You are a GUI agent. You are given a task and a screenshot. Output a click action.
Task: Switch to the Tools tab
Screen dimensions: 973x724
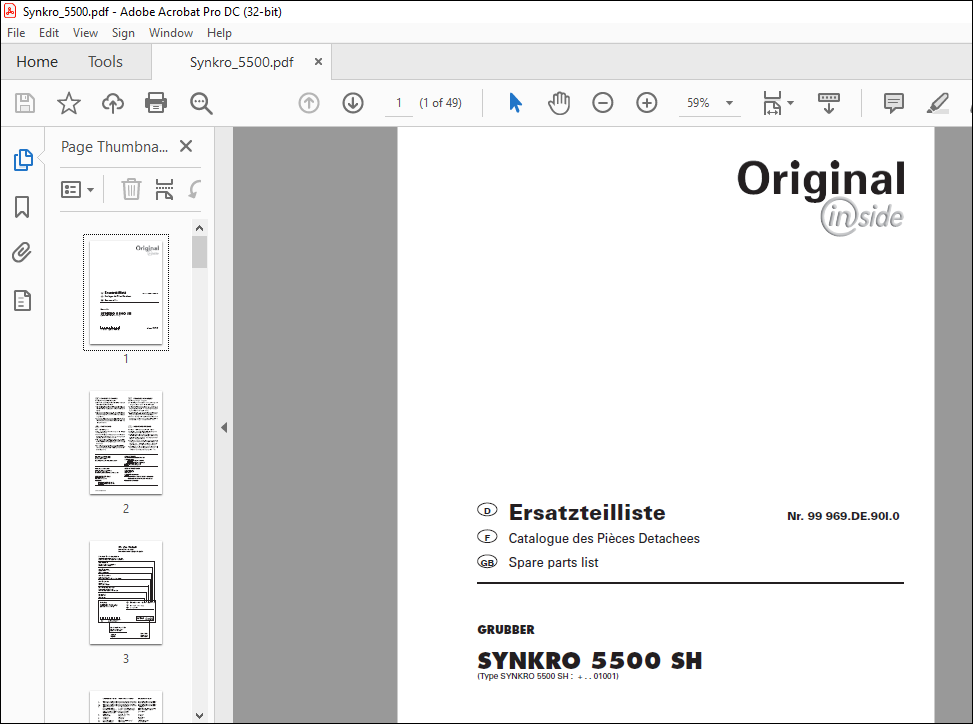click(x=105, y=61)
